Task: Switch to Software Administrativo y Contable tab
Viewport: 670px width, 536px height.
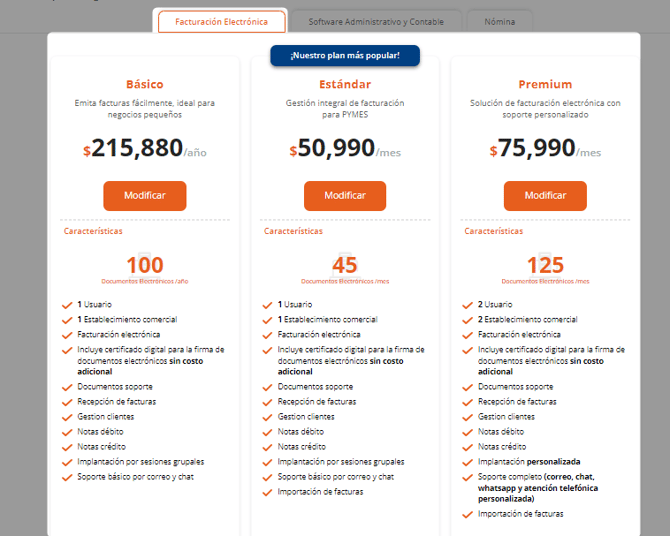Action: pyautogui.click(x=376, y=22)
